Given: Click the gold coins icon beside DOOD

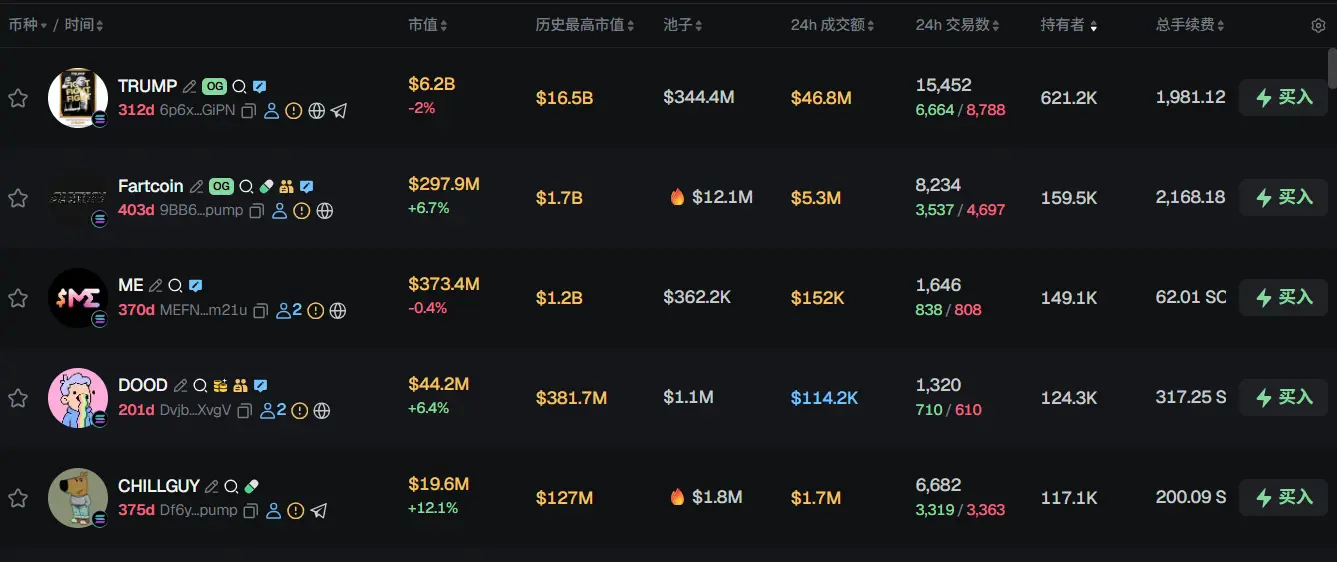Looking at the screenshot, I should click(x=220, y=386).
